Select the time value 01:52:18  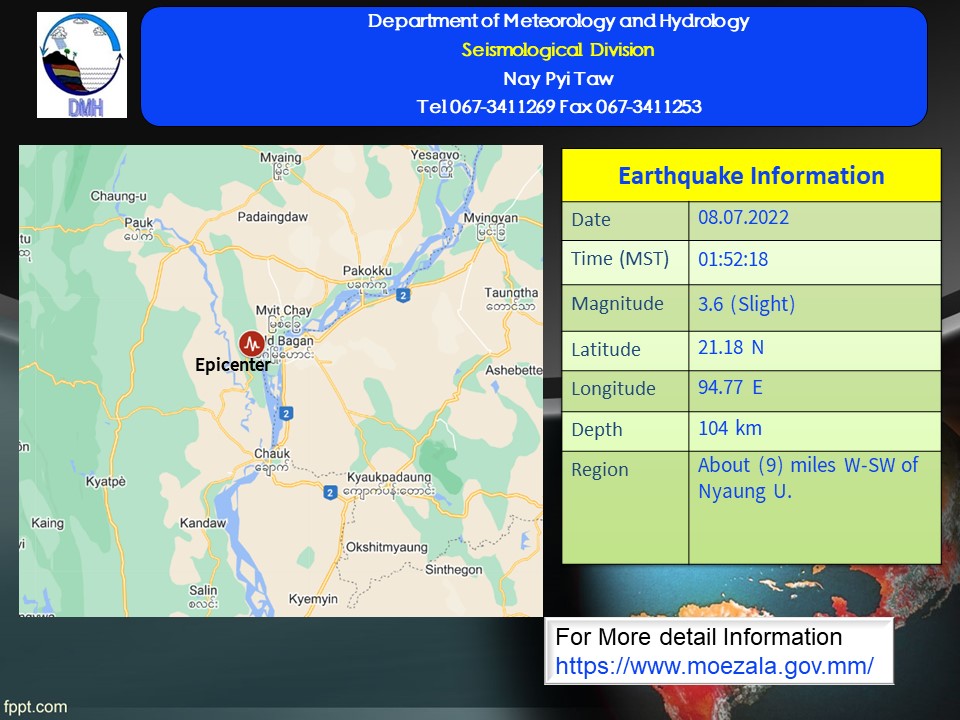(x=733, y=259)
